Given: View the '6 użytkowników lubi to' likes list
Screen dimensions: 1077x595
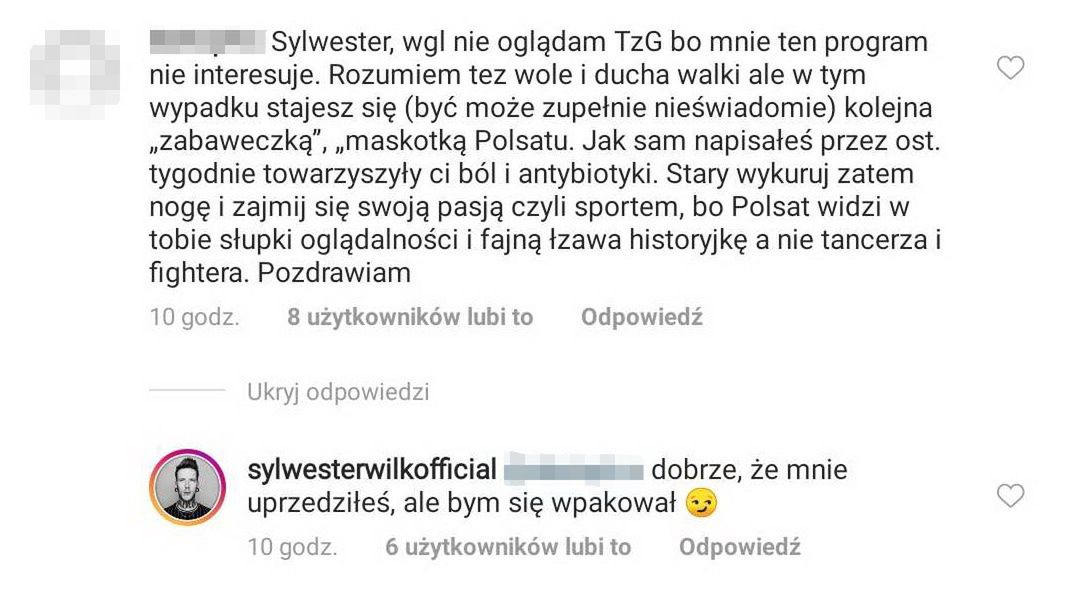Looking at the screenshot, I should click(x=508, y=546).
